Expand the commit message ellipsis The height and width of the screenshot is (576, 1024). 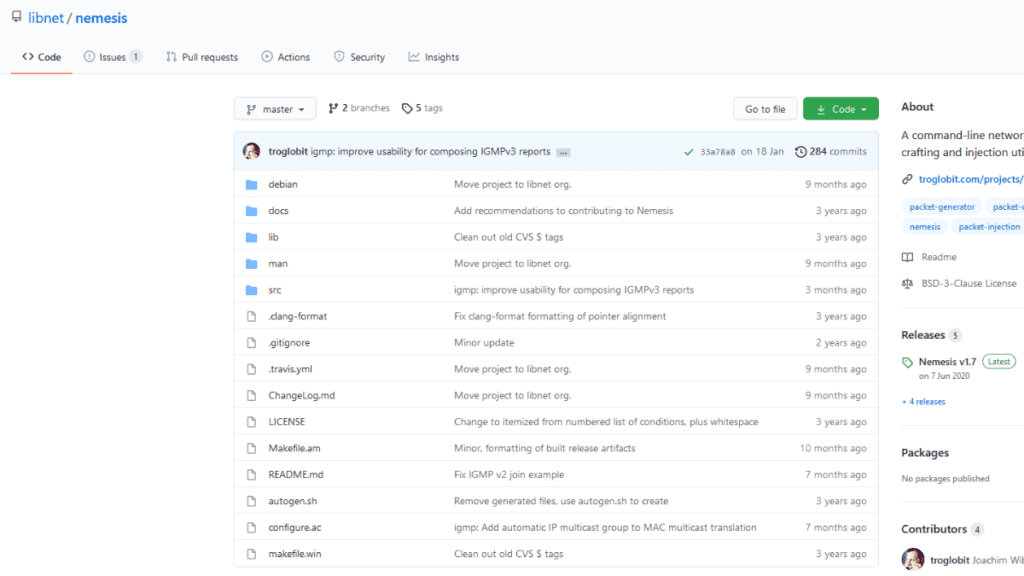tap(563, 152)
